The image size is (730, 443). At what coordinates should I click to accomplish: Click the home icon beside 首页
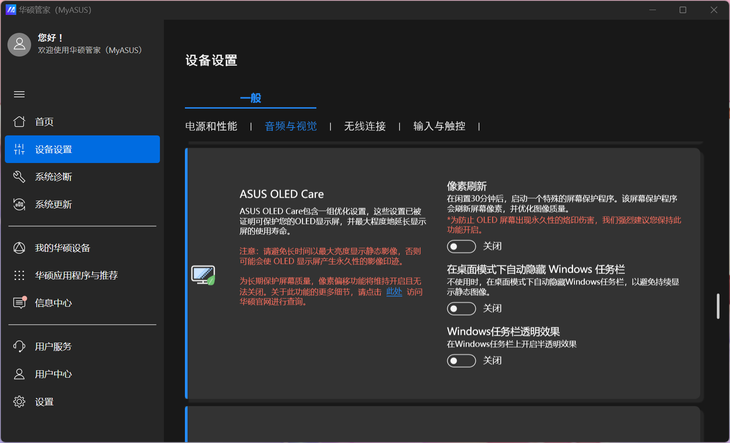pos(19,122)
